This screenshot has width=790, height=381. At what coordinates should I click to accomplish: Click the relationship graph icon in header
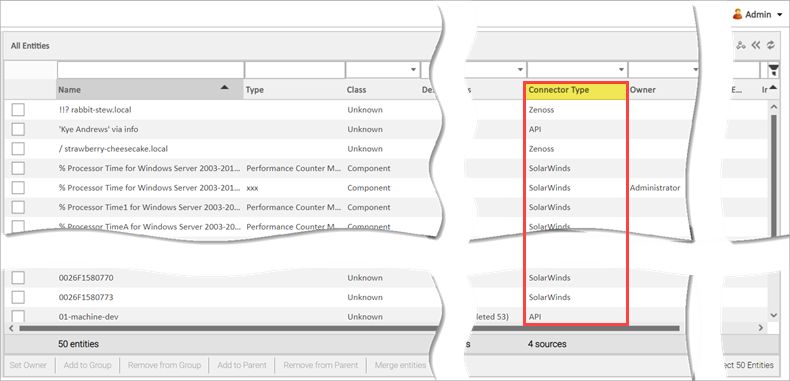click(741, 45)
